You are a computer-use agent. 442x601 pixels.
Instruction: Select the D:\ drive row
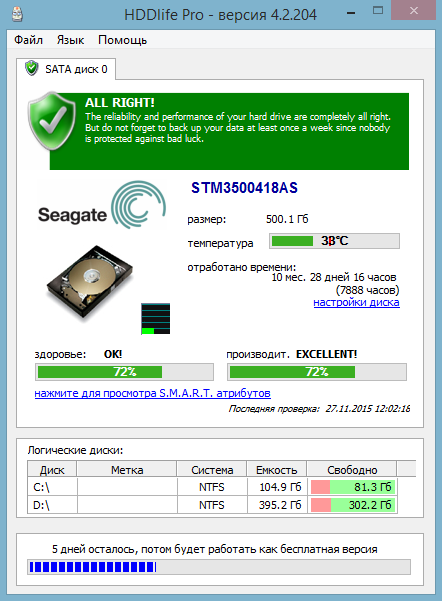click(213, 505)
